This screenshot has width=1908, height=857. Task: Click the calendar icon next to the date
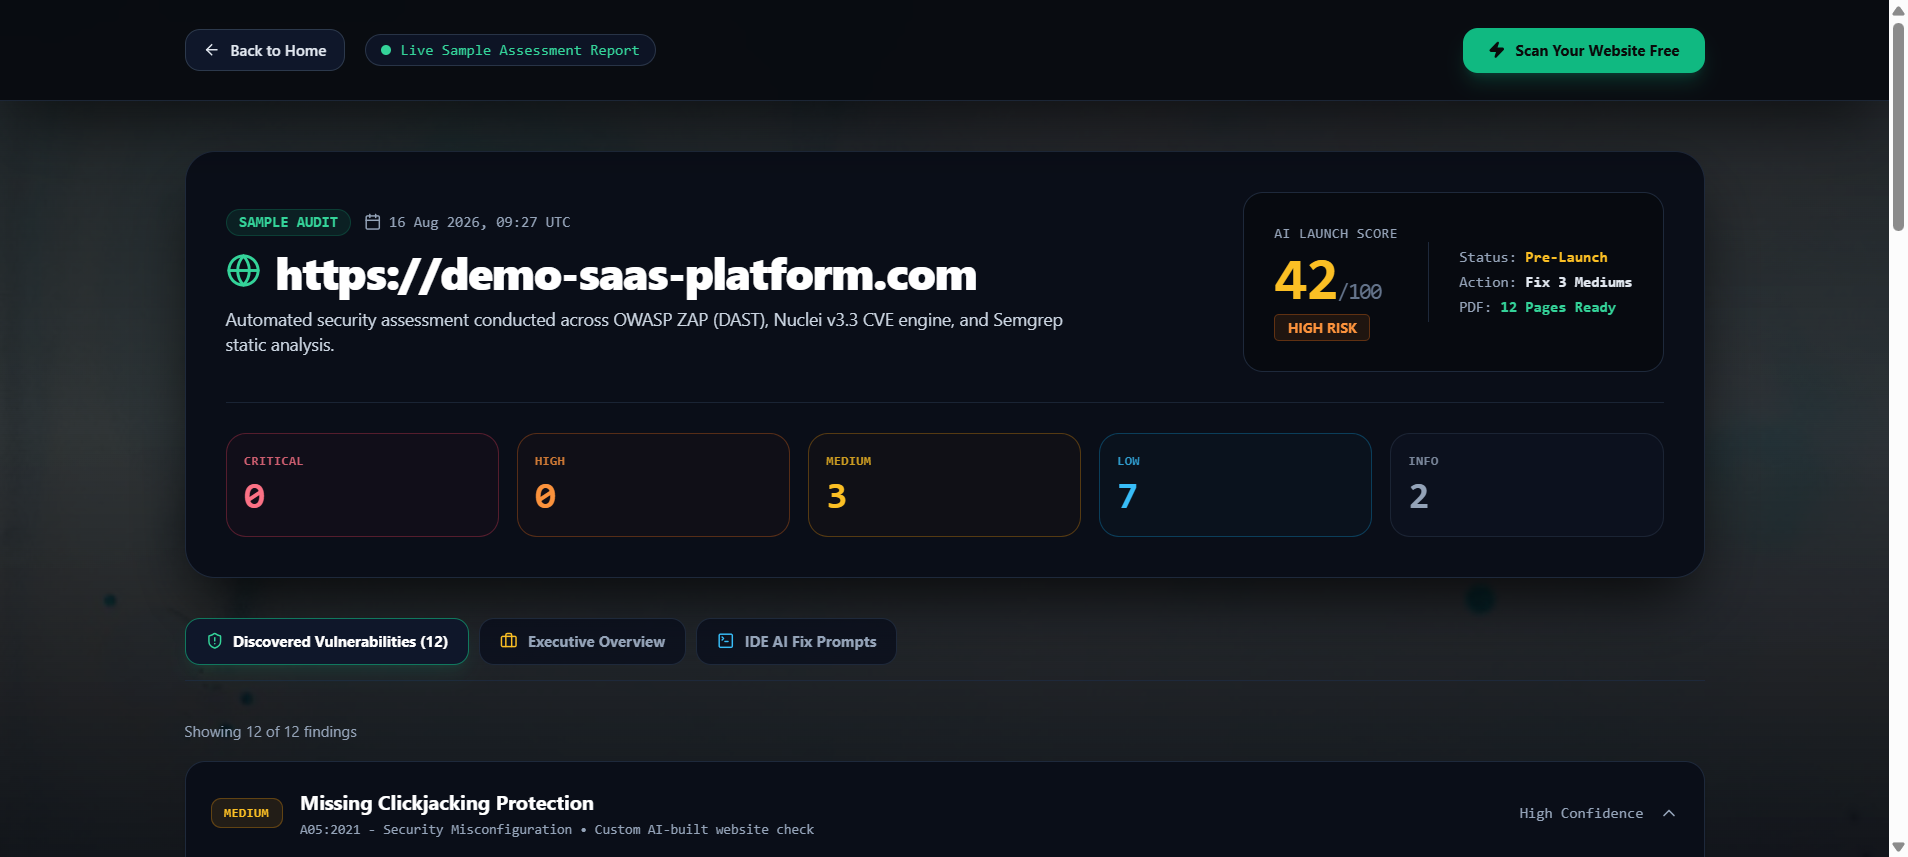[373, 222]
